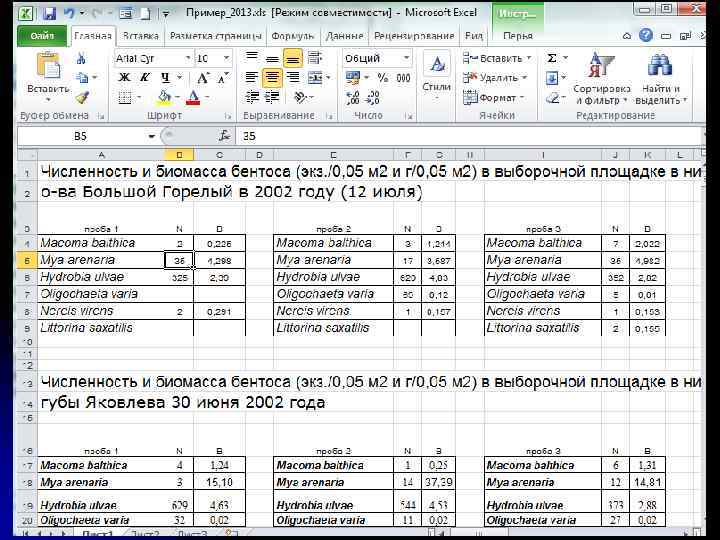Apply cell borders icon
720x540 pixels.
(x=125, y=97)
